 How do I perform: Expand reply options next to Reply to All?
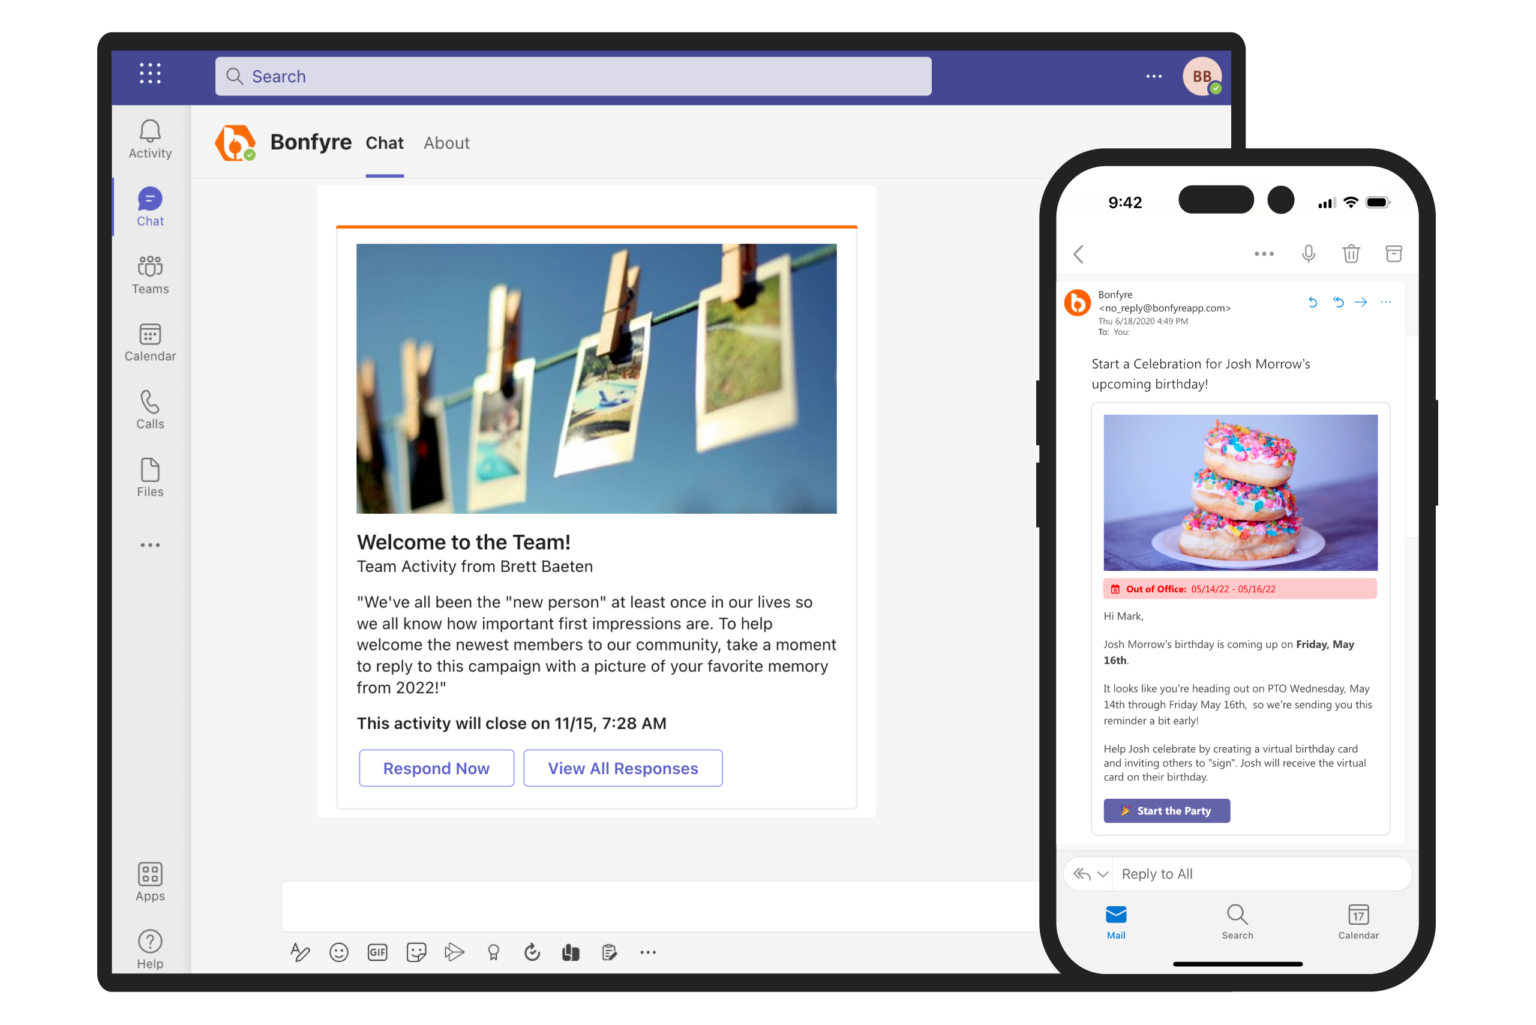[1103, 873]
